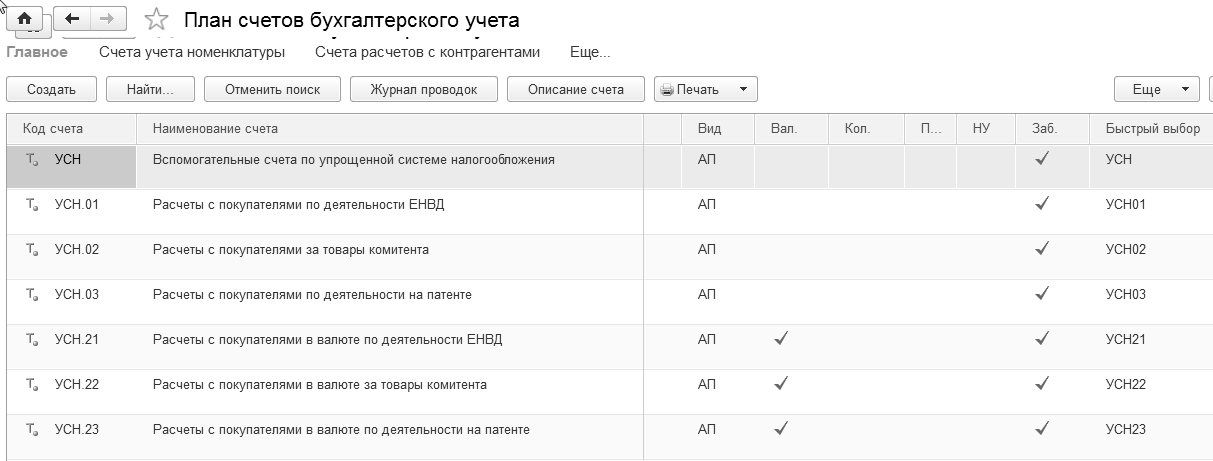Select the УСН.21 account row name
The width and height of the screenshot is (1213, 461).
(327, 340)
